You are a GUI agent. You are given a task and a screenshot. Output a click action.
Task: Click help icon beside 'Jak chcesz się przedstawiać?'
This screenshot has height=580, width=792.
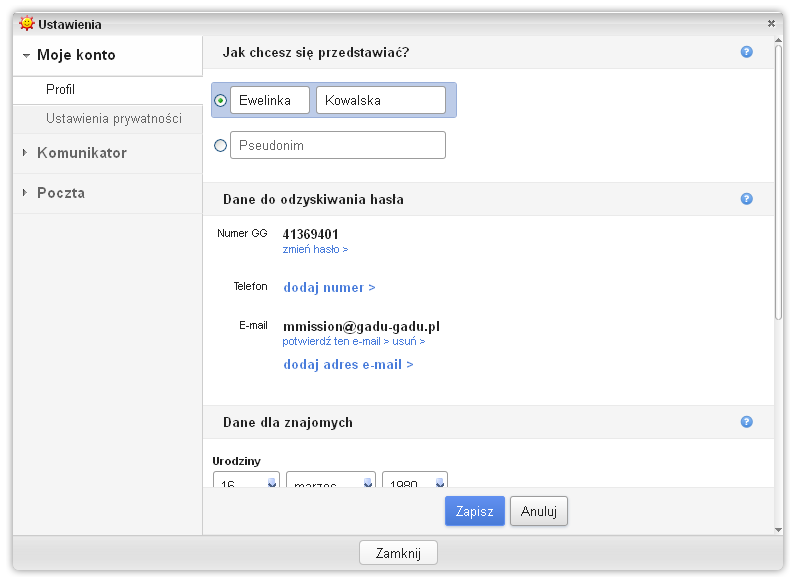click(x=746, y=52)
